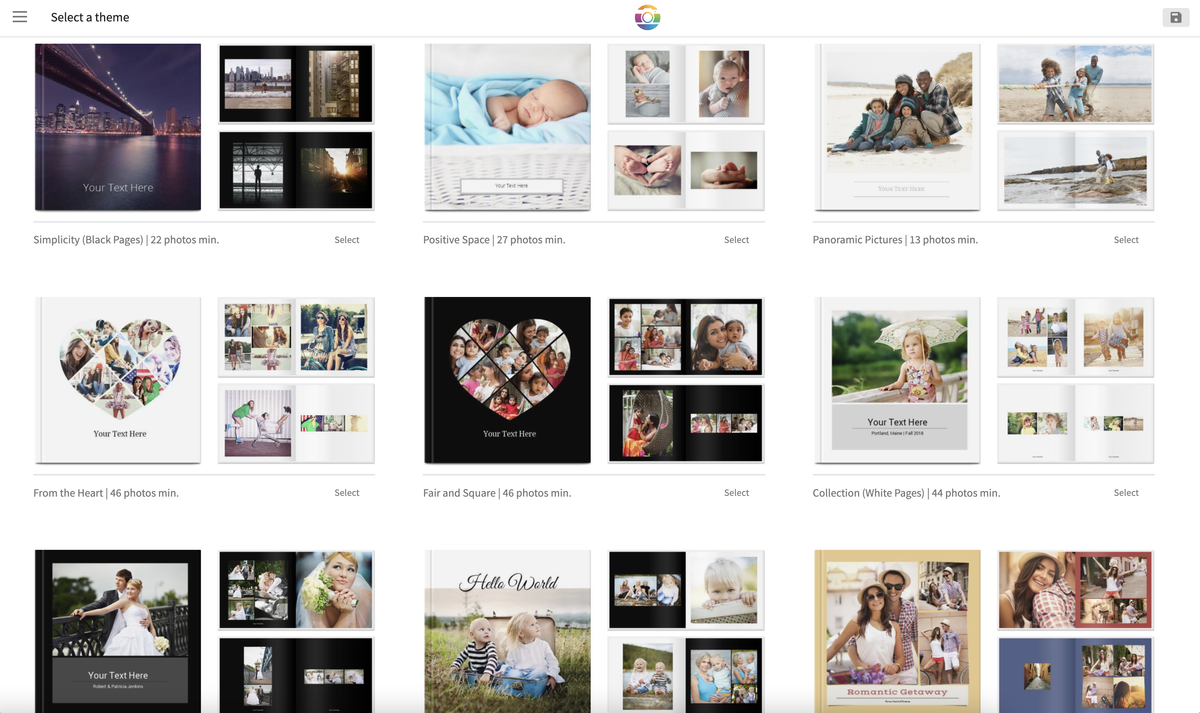Viewport: 1200px width, 713px height.
Task: Open the umbrella girl cover preview
Action: pos(897,380)
